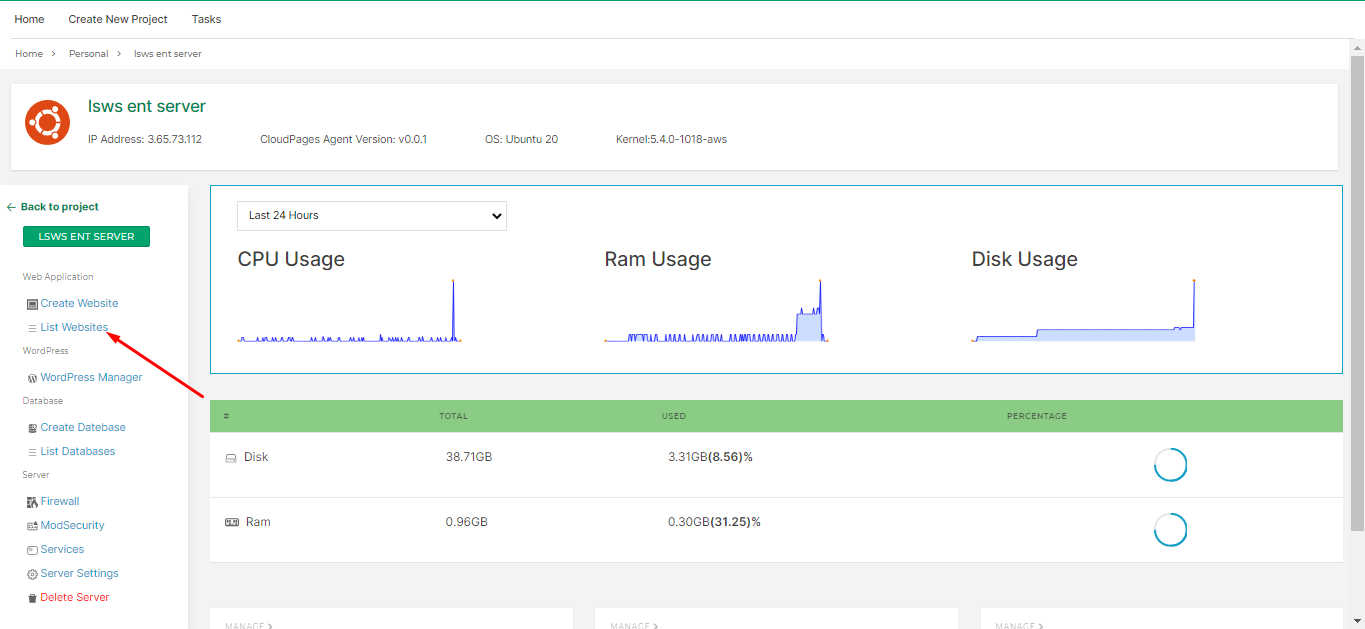Open the Last 24 Hours dropdown
Viewport: 1365px width, 629px height.
(371, 216)
